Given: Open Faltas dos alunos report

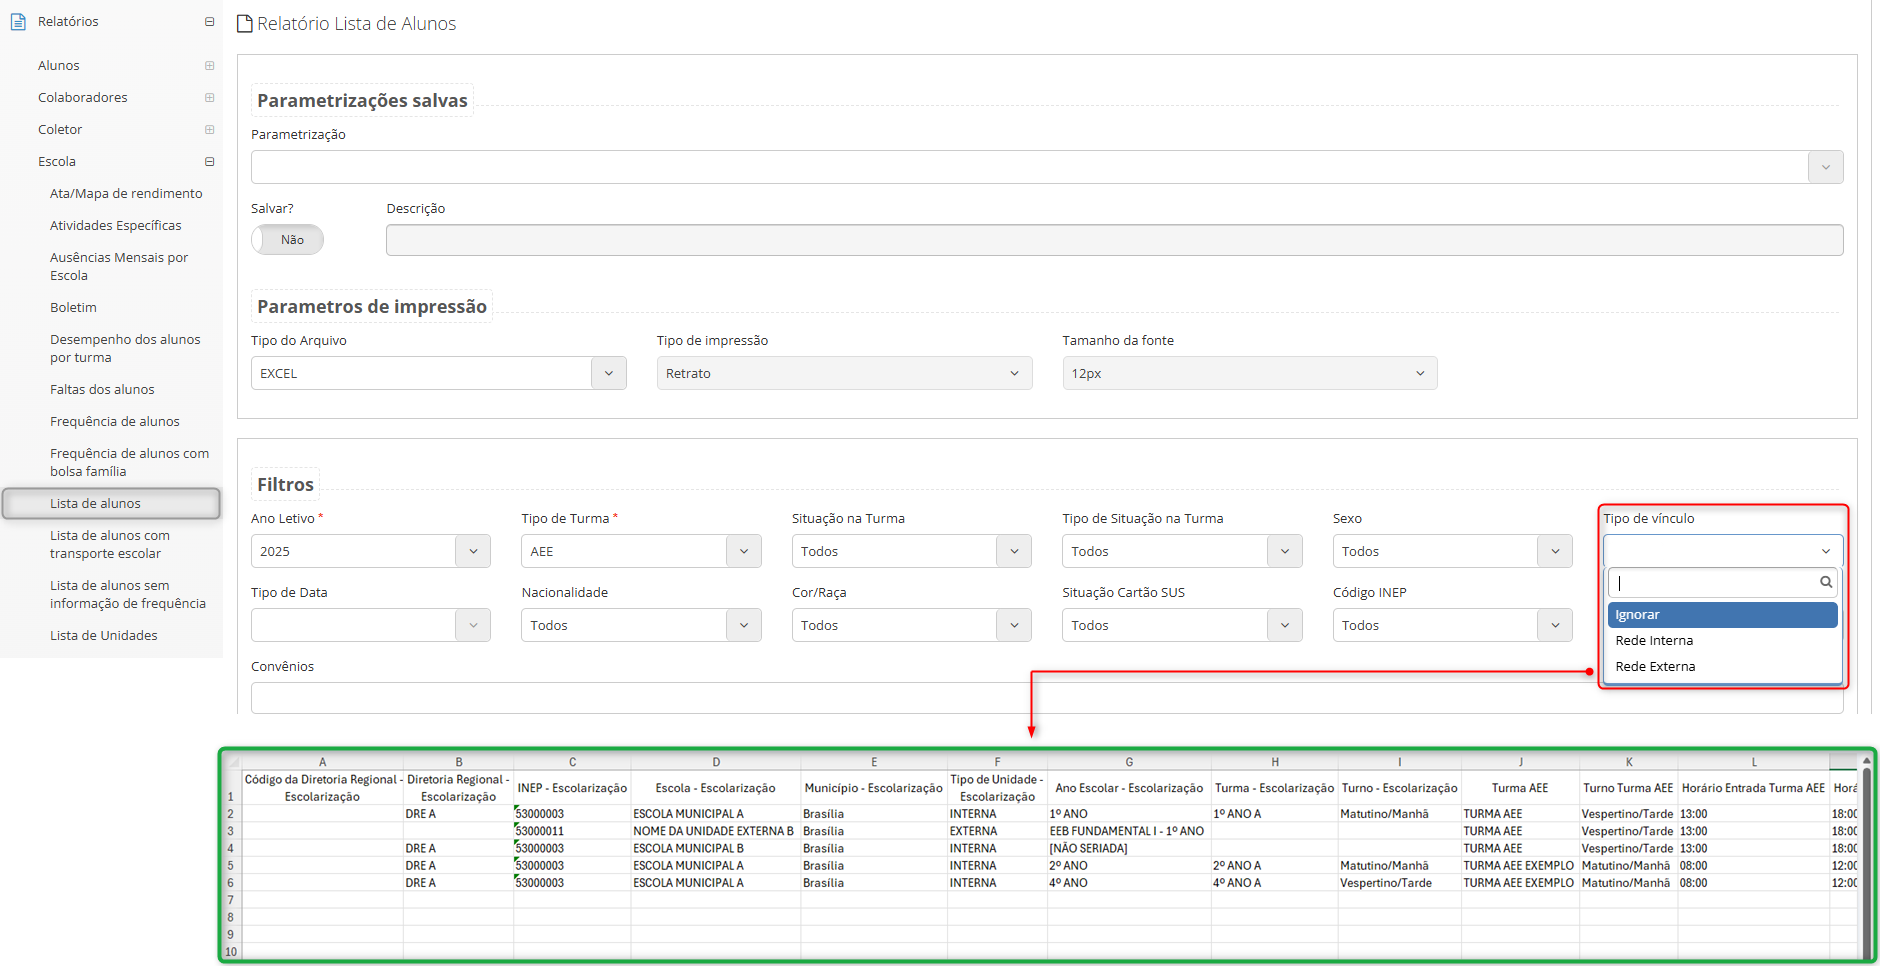Looking at the screenshot, I should (102, 390).
